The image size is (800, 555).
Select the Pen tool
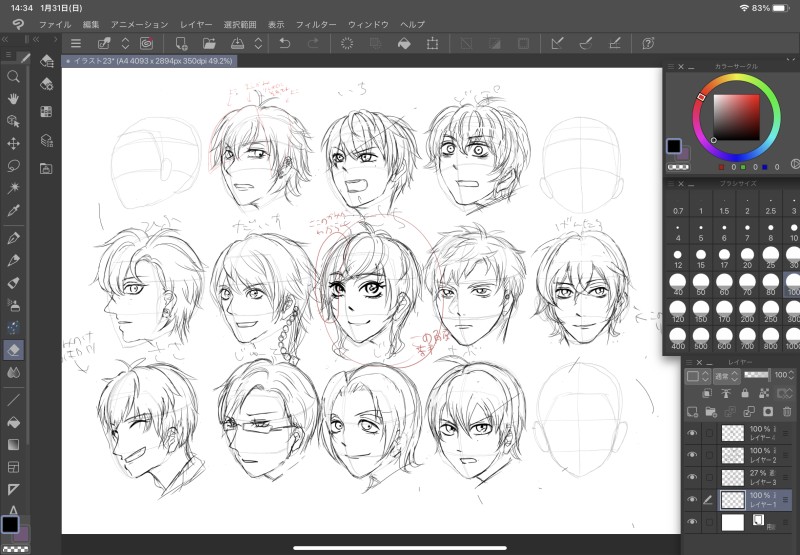click(13, 238)
